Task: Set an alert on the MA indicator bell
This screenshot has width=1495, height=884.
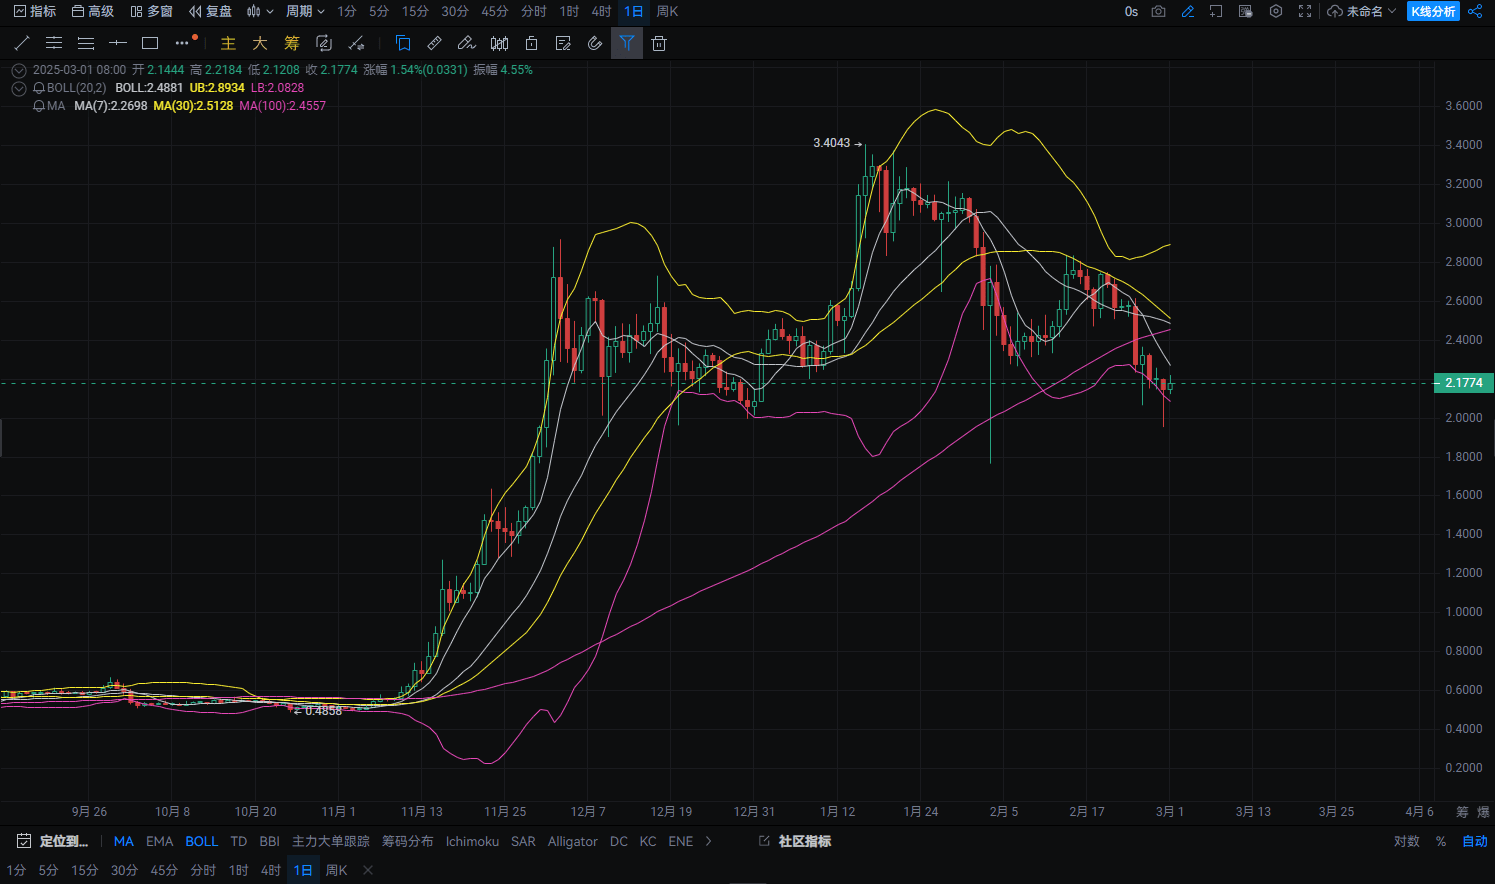Action: (39, 106)
